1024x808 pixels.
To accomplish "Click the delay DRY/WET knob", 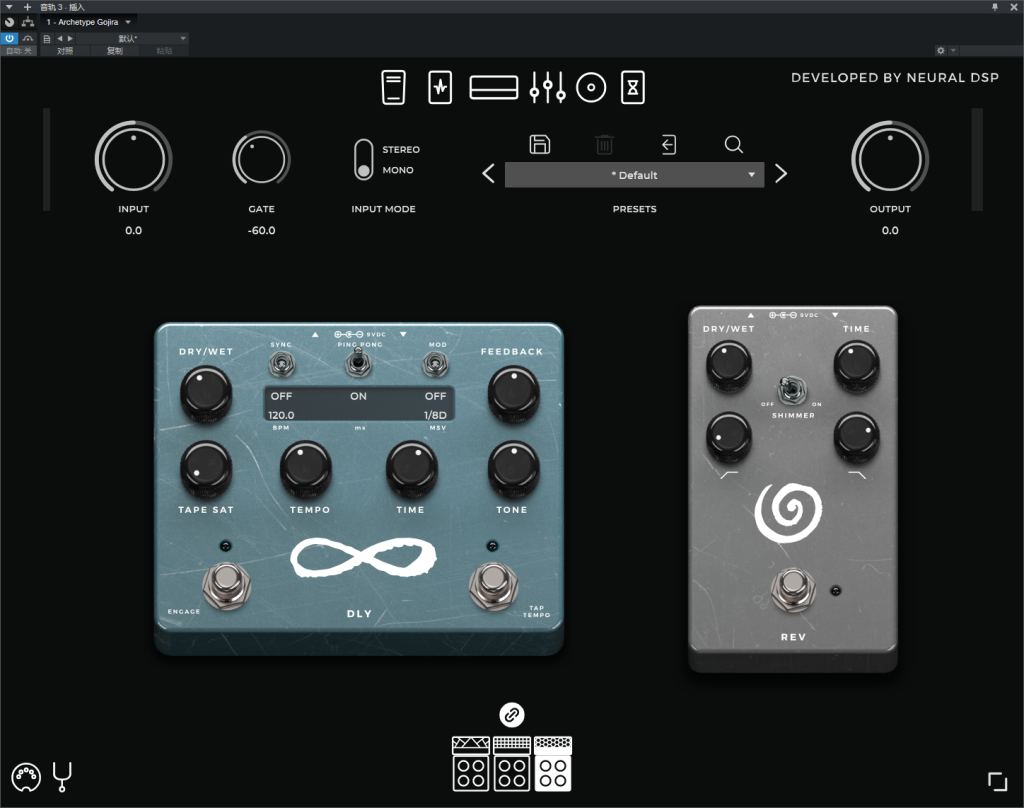I will pos(206,393).
